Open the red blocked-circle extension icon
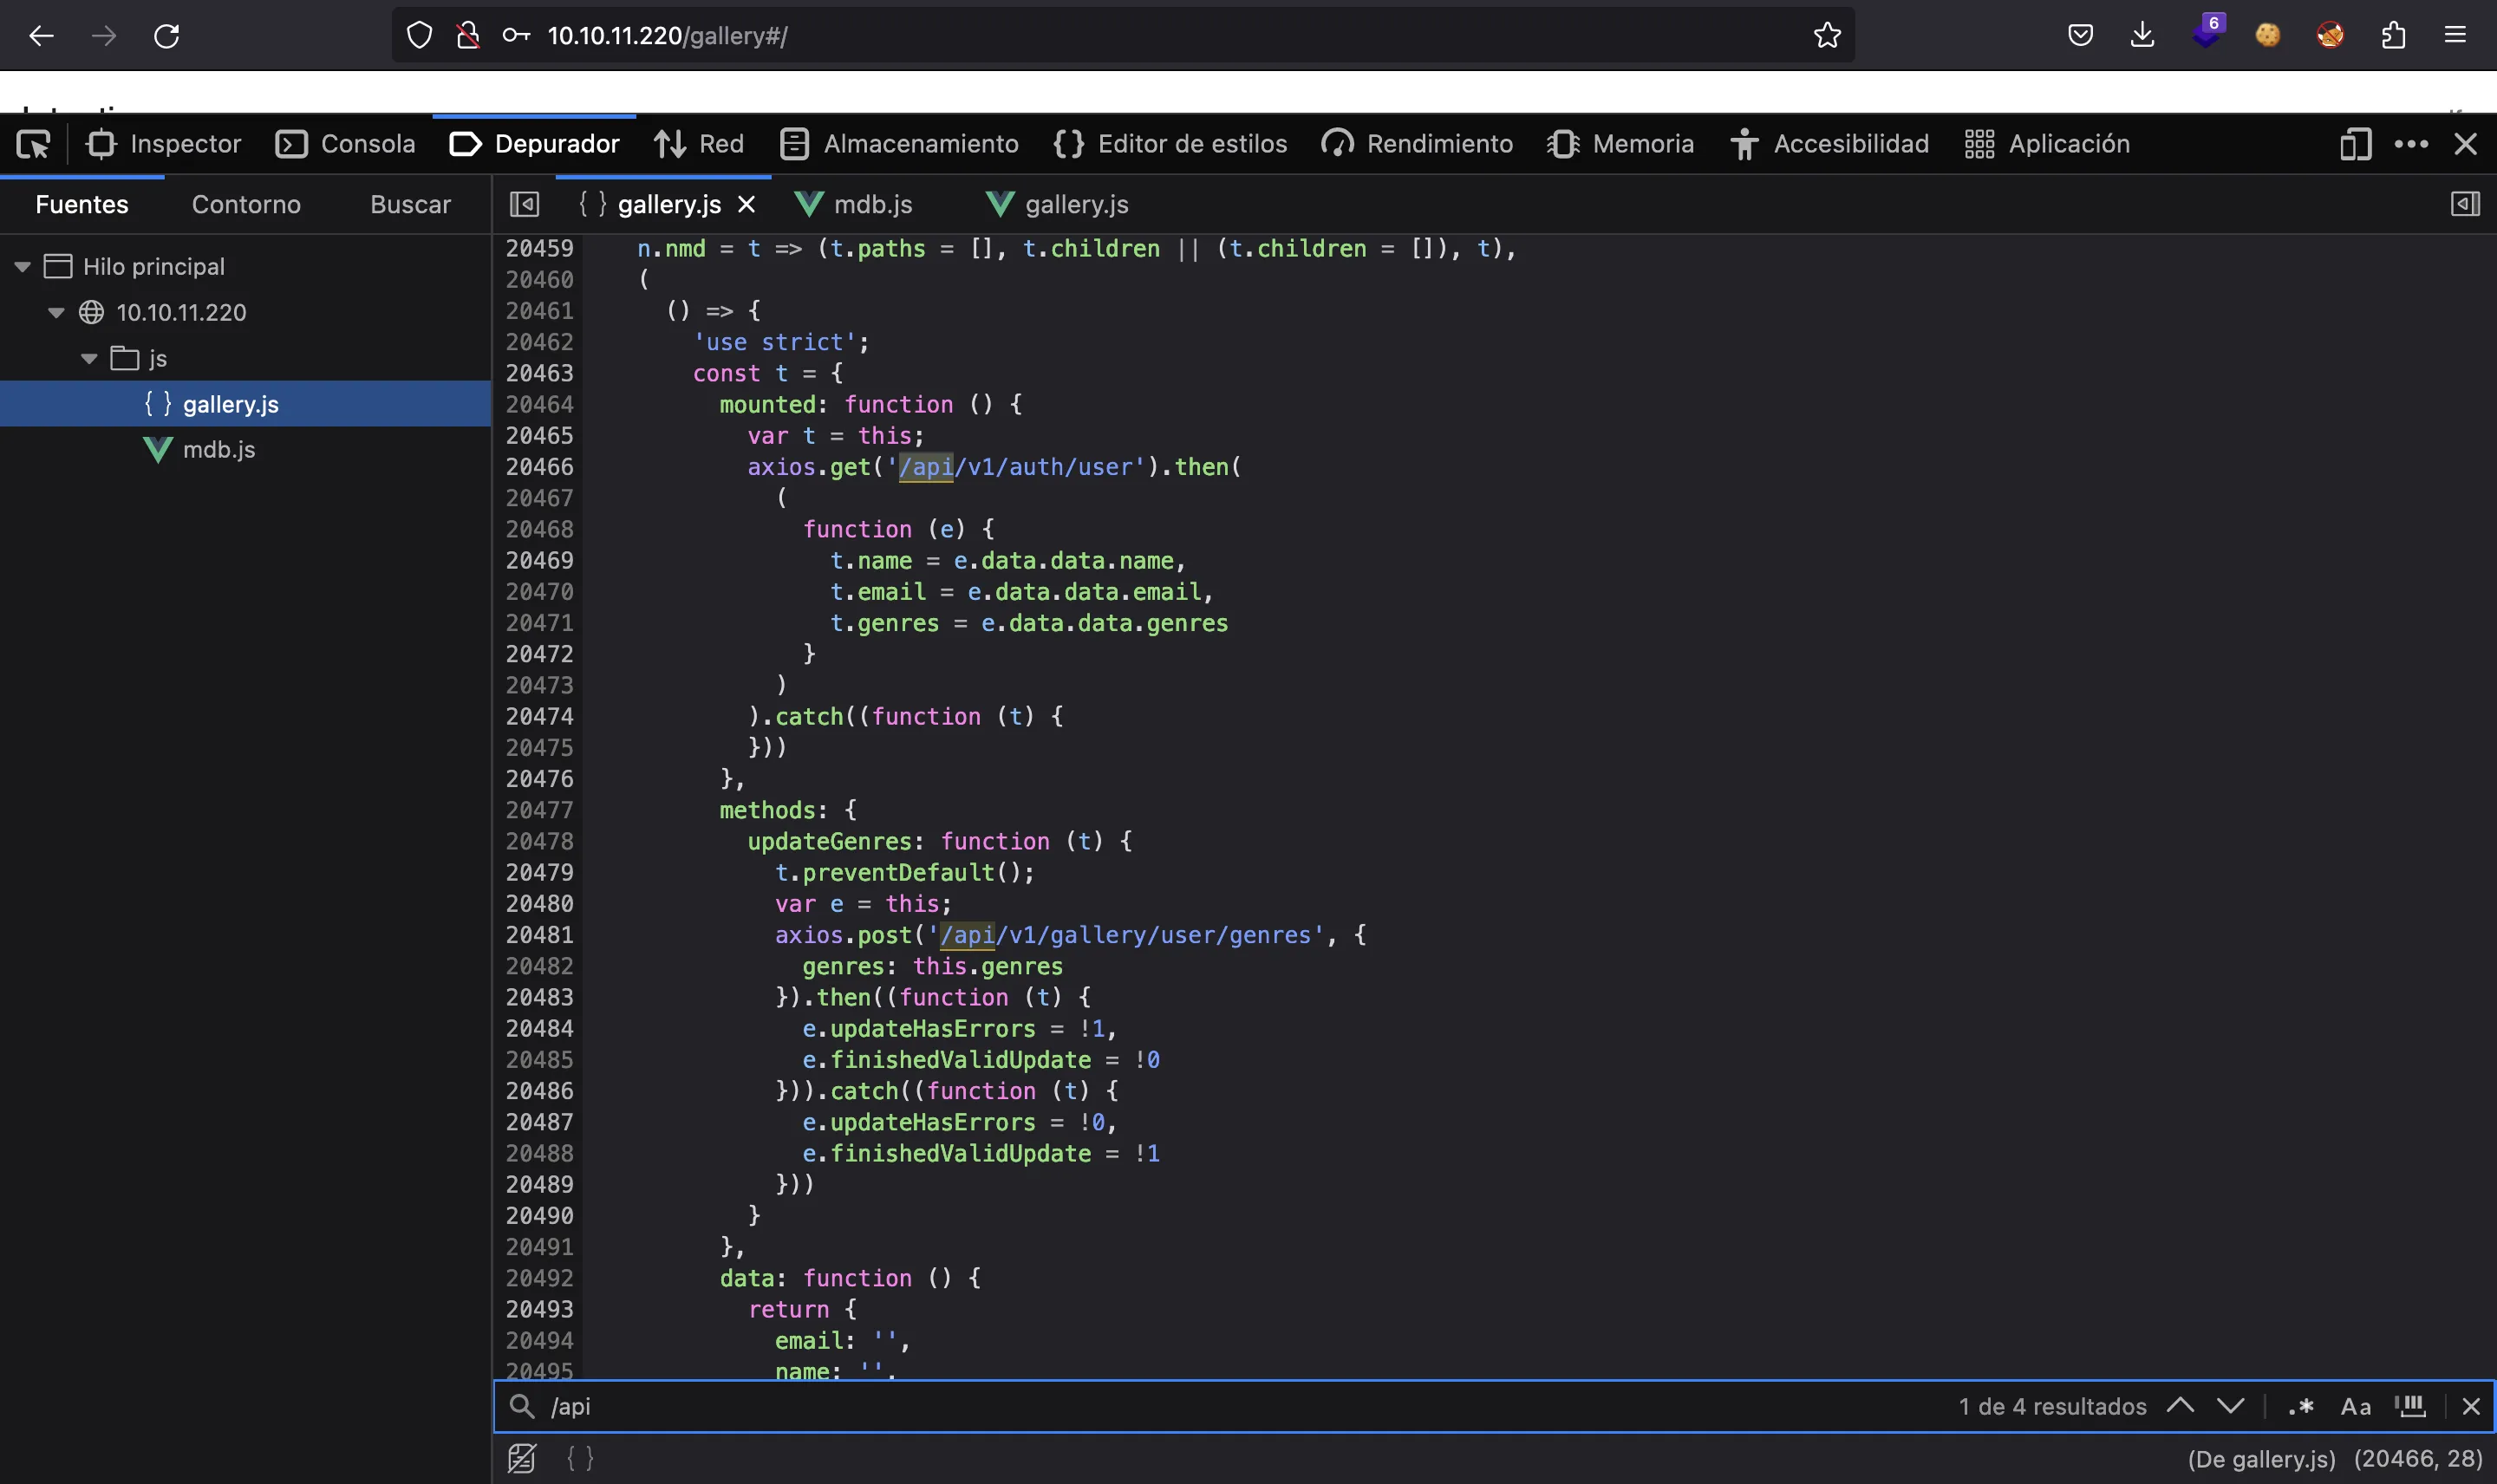 point(2330,36)
